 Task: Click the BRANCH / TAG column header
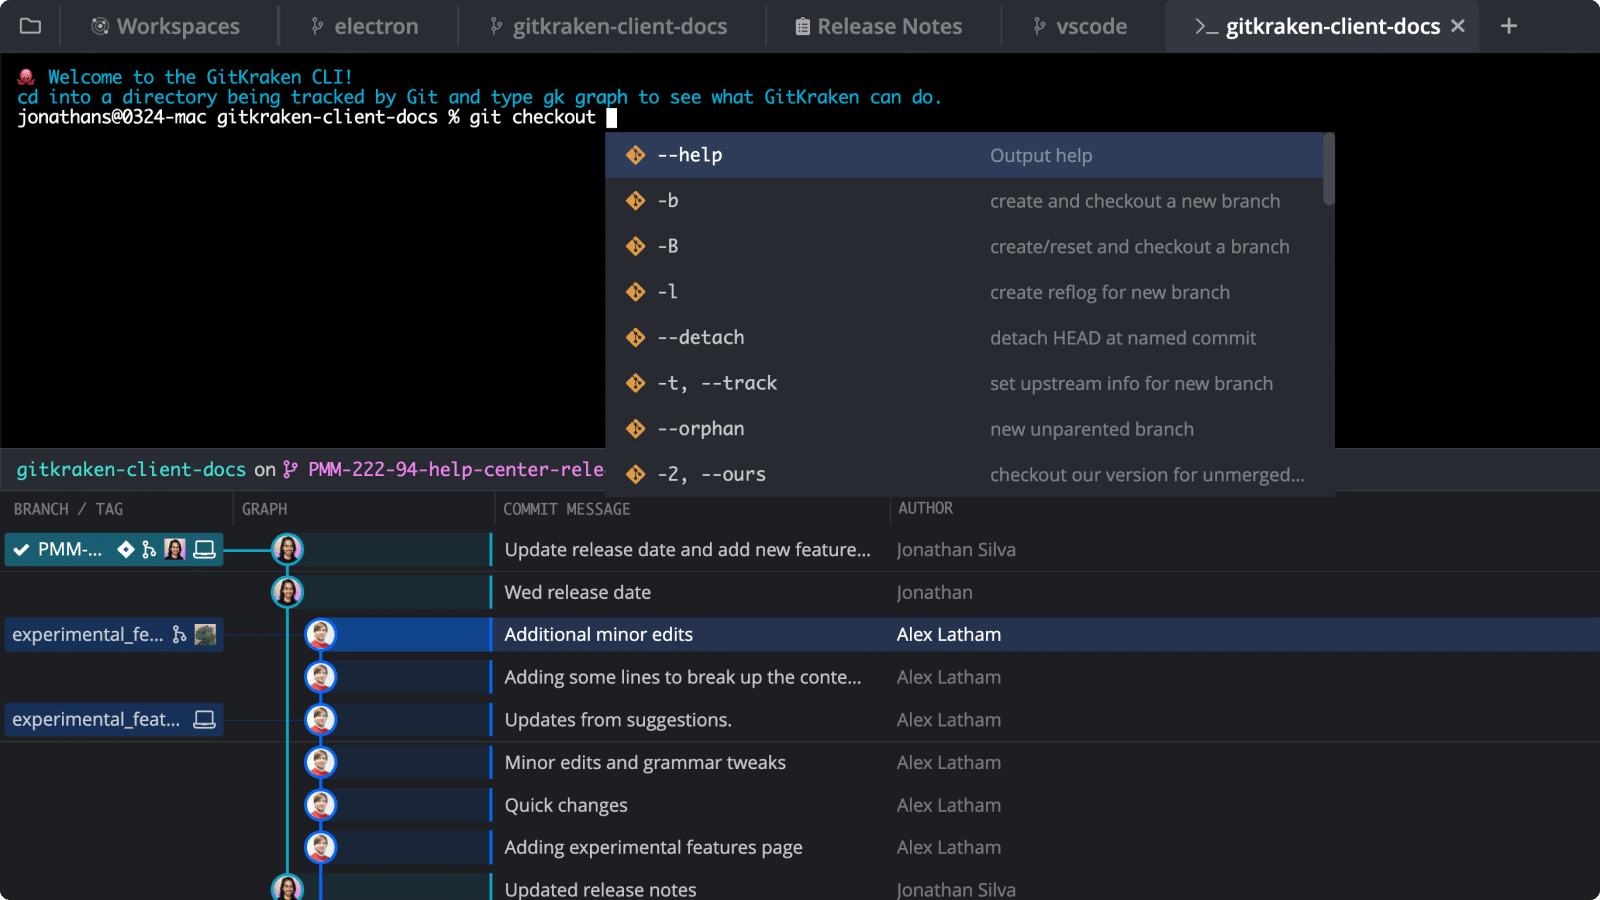[68, 509]
